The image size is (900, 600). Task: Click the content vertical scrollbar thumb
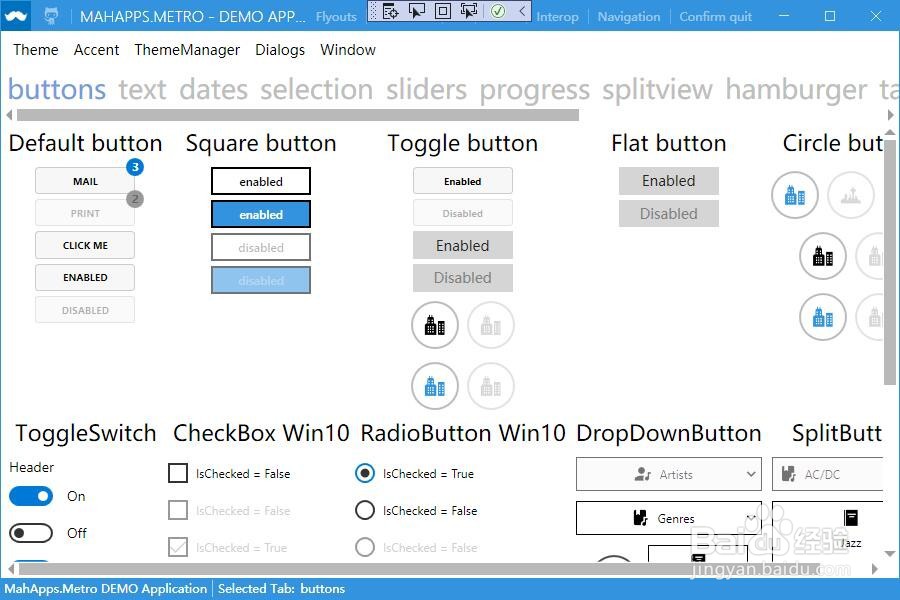pyautogui.click(x=890, y=260)
